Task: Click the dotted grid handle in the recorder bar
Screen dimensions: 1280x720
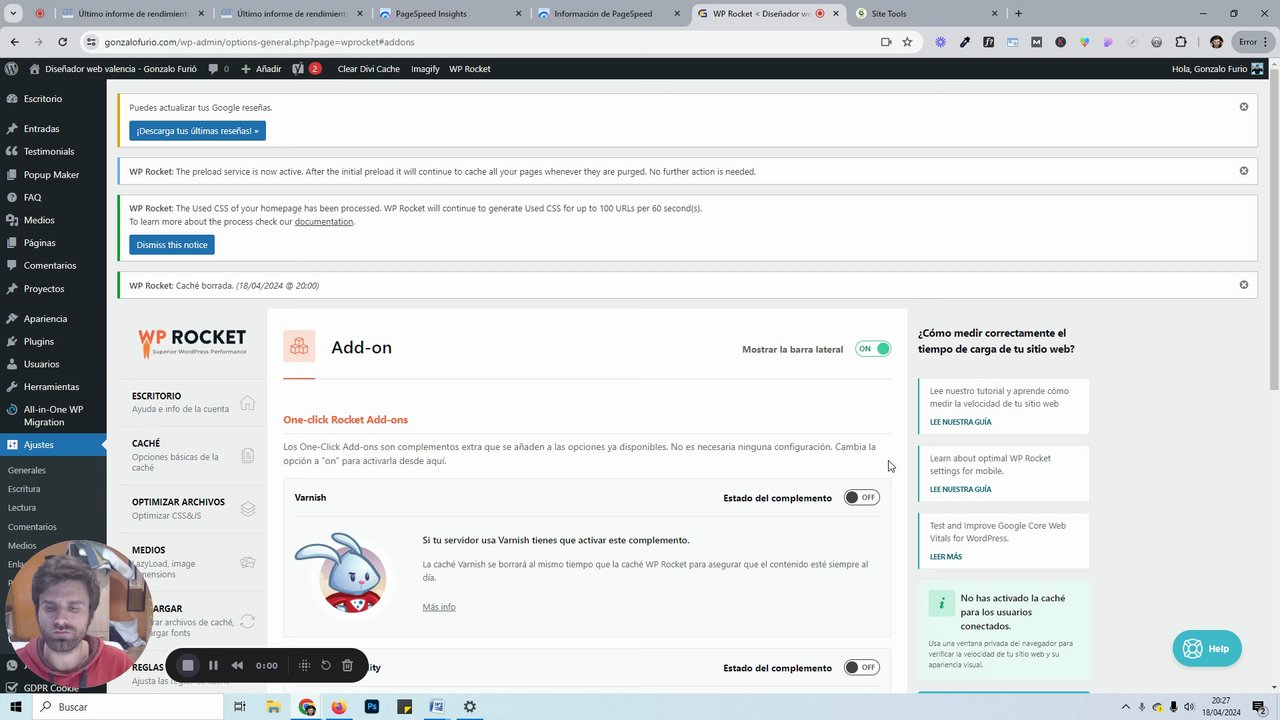Action: click(x=304, y=665)
